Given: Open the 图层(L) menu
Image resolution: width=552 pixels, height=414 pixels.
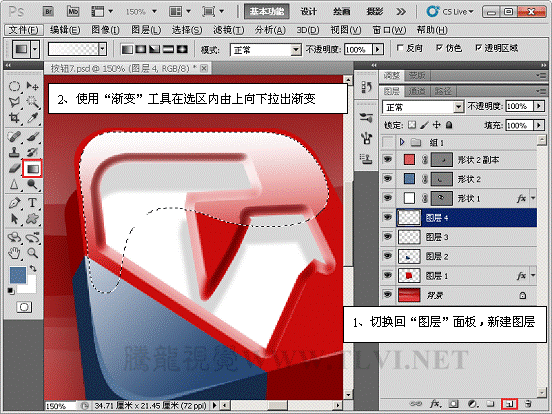Looking at the screenshot, I should tap(146, 30).
